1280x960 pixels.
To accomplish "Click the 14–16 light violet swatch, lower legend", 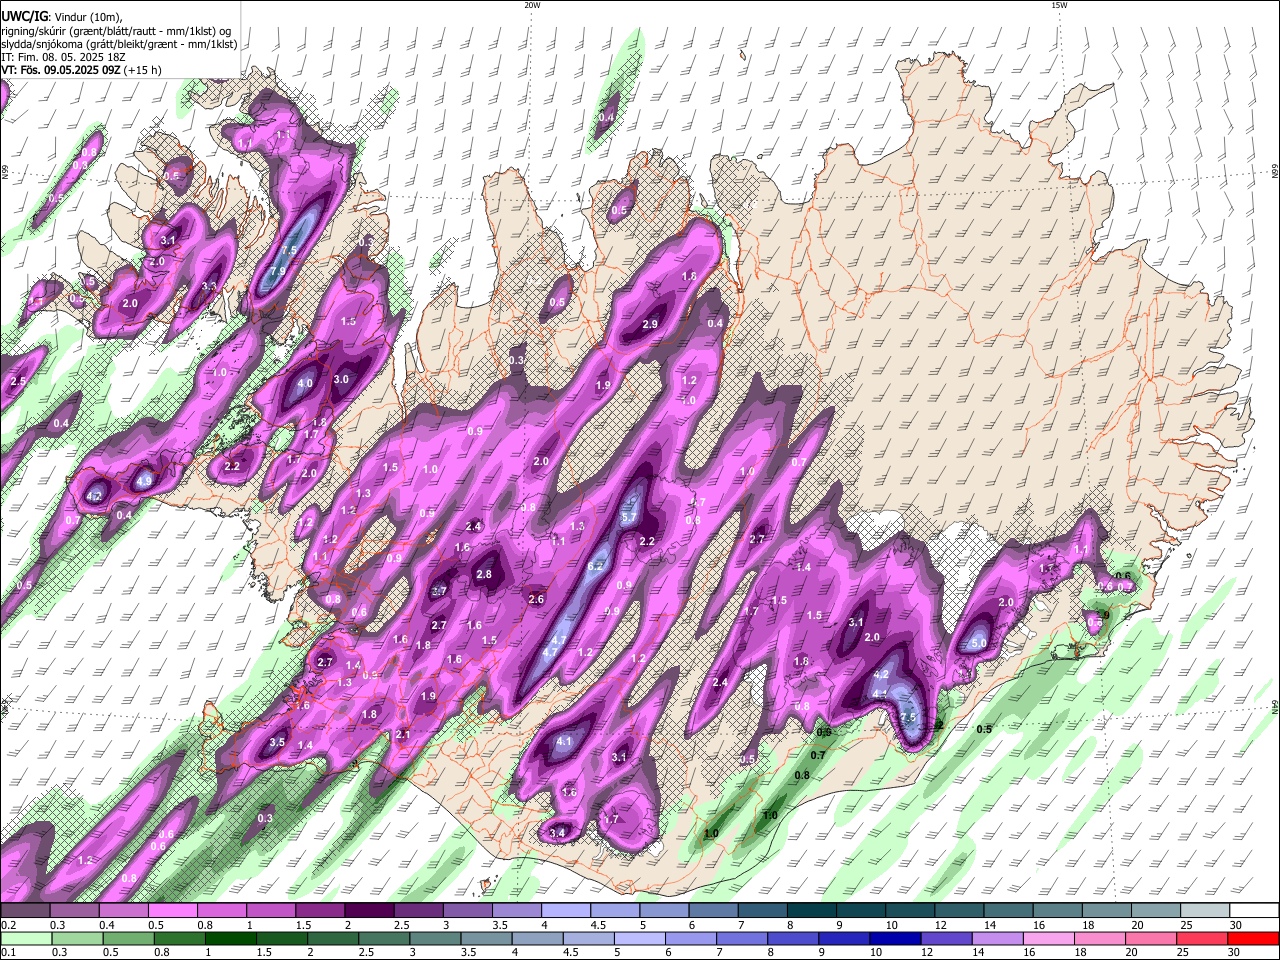I will coord(997,938).
